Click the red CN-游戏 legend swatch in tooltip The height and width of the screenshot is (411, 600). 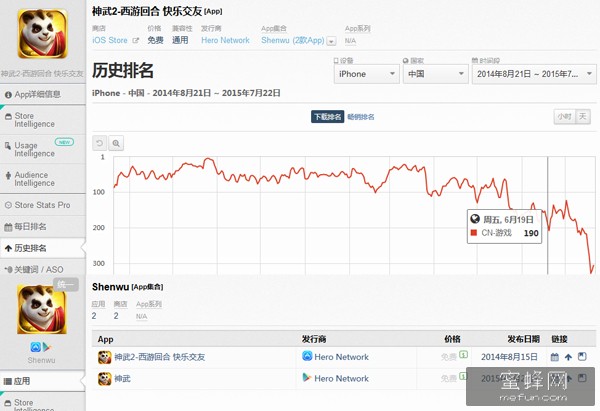coord(474,233)
